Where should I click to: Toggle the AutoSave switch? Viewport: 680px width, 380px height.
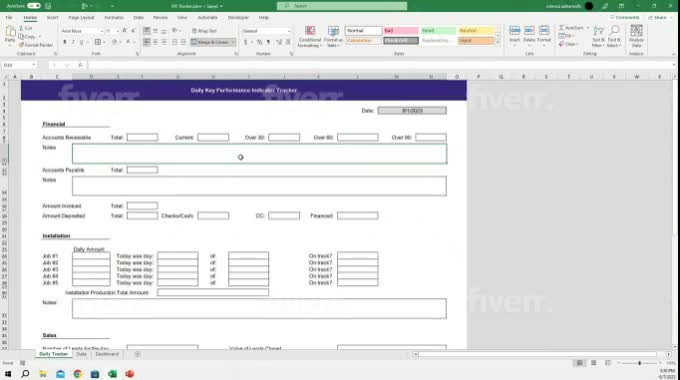pyautogui.click(x=33, y=6)
